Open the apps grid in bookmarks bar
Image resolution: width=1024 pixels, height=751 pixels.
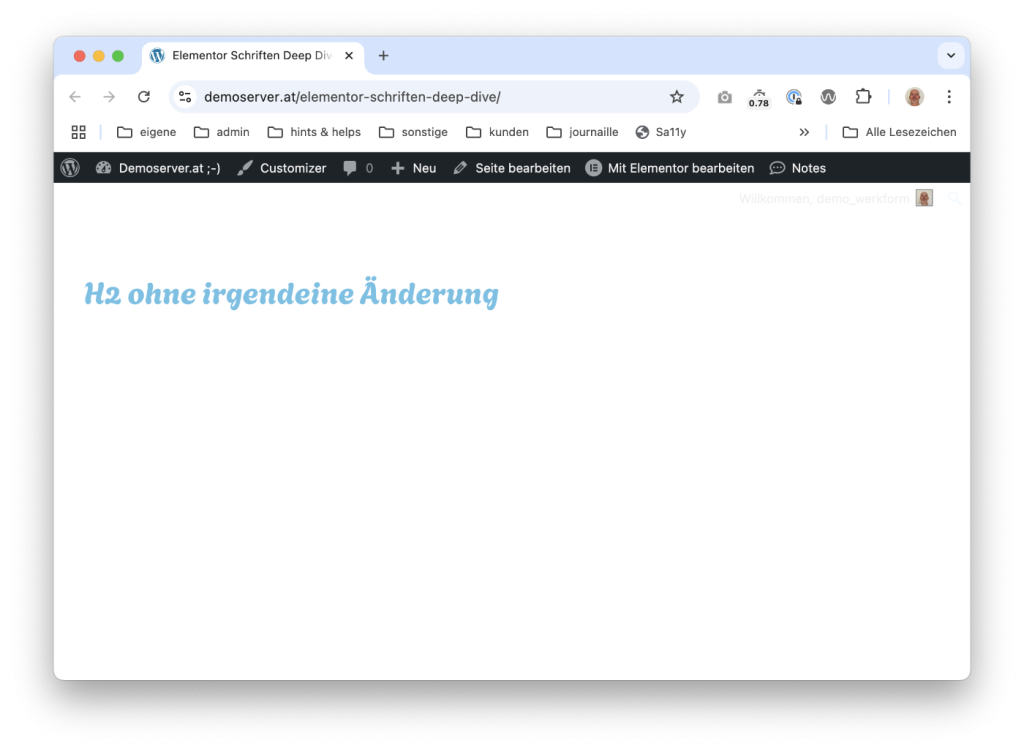pyautogui.click(x=79, y=132)
